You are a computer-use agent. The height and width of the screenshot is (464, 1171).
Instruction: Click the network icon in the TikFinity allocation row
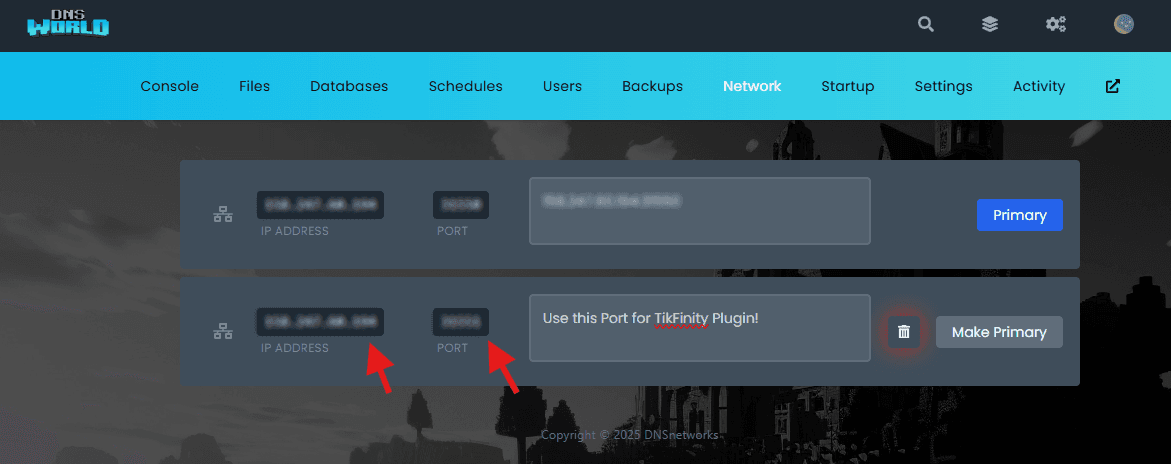(x=223, y=332)
